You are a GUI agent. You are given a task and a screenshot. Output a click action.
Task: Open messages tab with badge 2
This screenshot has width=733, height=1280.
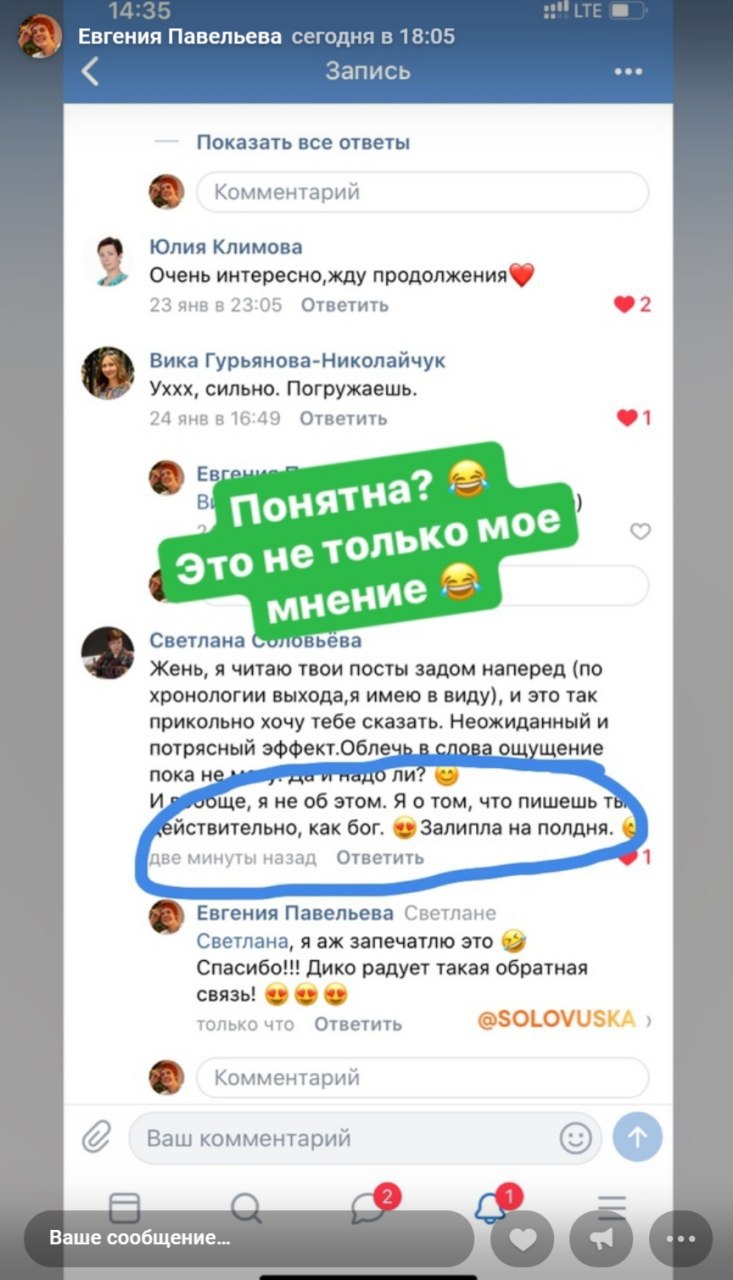click(371, 1204)
